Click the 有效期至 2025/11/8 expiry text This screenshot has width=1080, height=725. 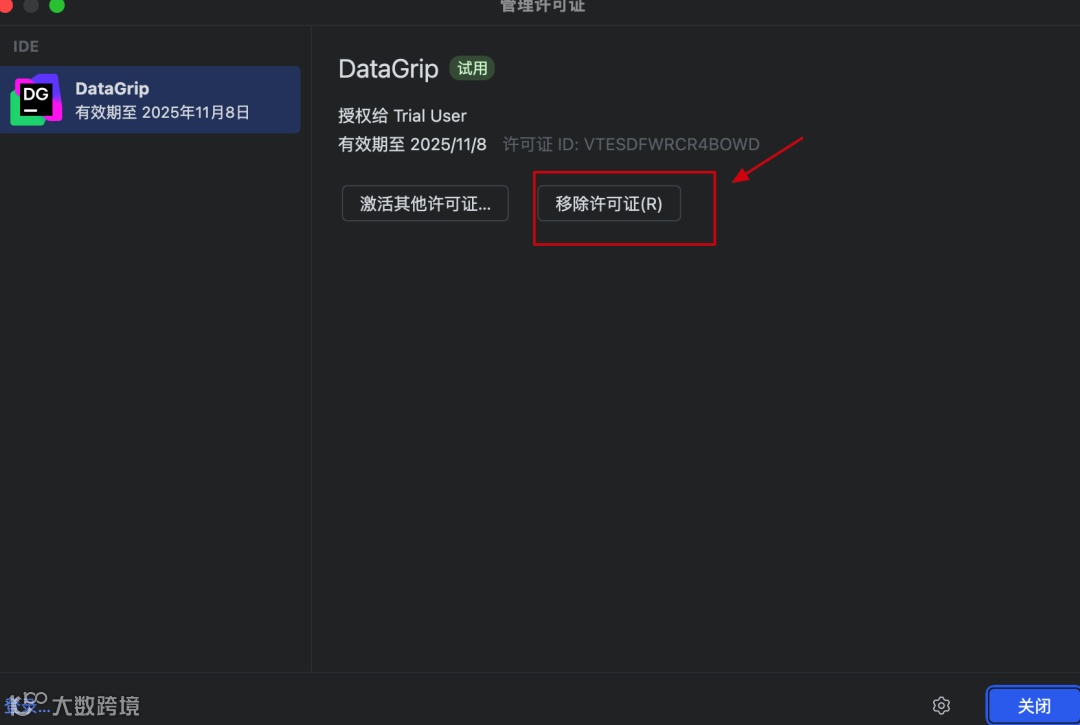point(412,145)
